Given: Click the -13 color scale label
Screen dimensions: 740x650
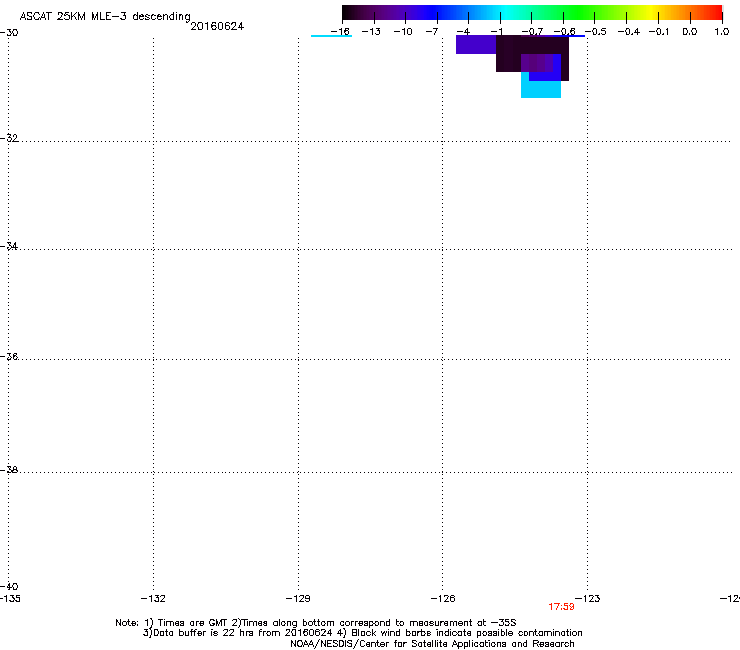Looking at the screenshot, I should click(371, 32).
